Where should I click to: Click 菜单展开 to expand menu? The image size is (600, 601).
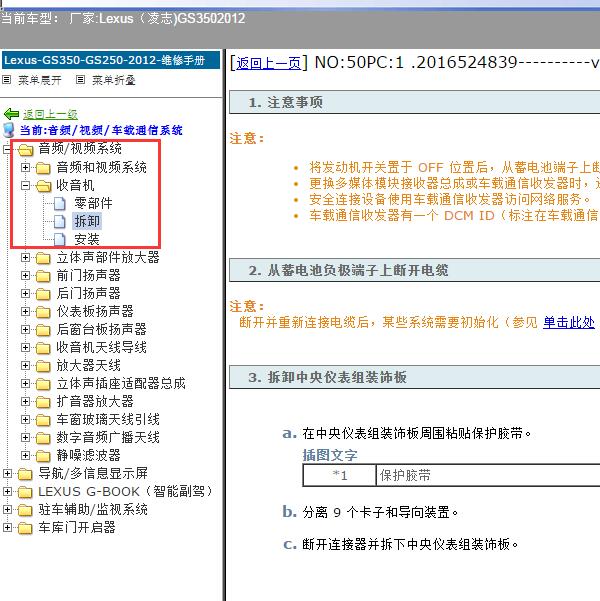coord(40,80)
